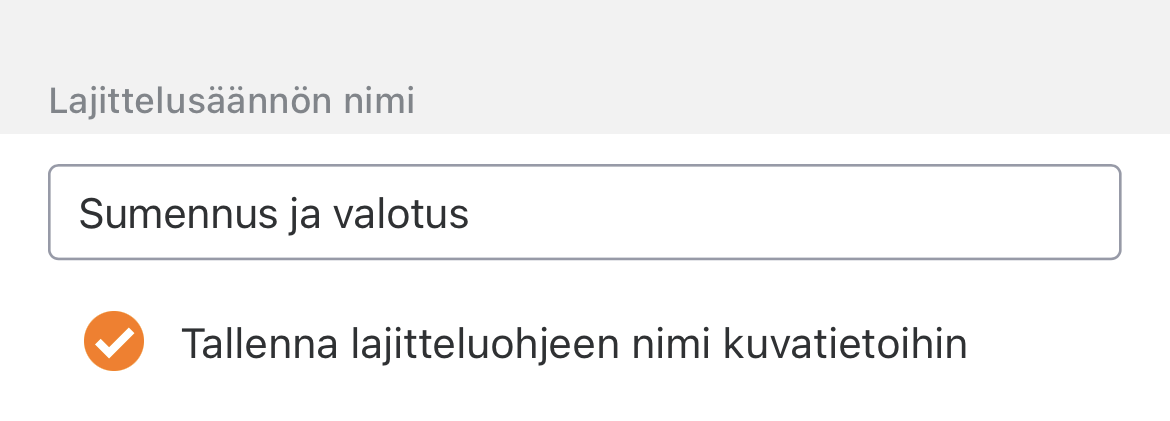Click the white checkmark in the orange circle
1170x421 pixels.
pos(114,342)
